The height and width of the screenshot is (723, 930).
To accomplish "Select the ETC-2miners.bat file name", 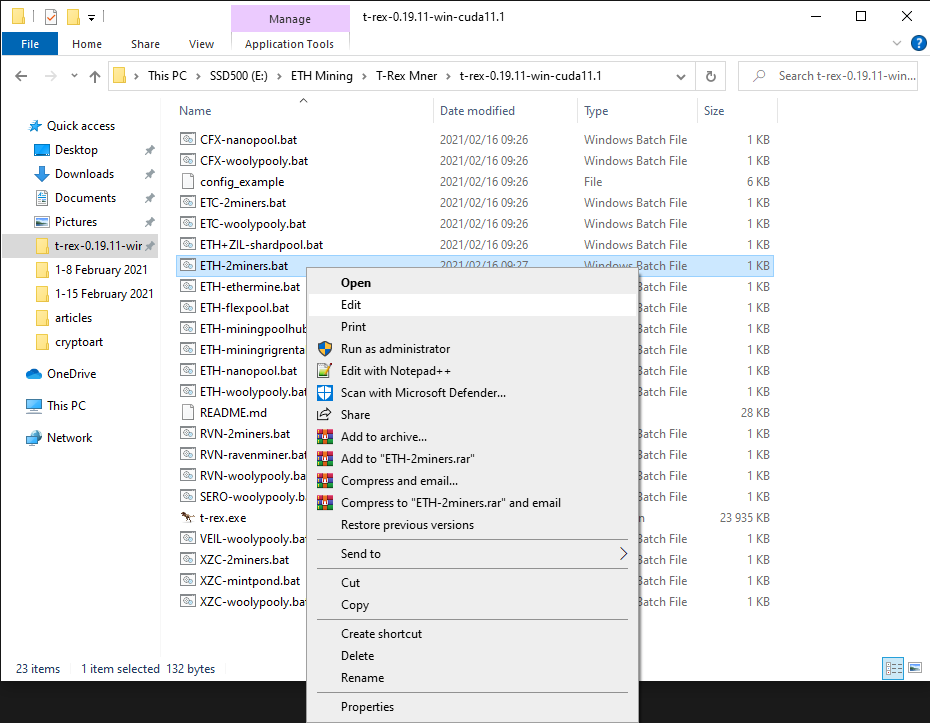I will 243,202.
